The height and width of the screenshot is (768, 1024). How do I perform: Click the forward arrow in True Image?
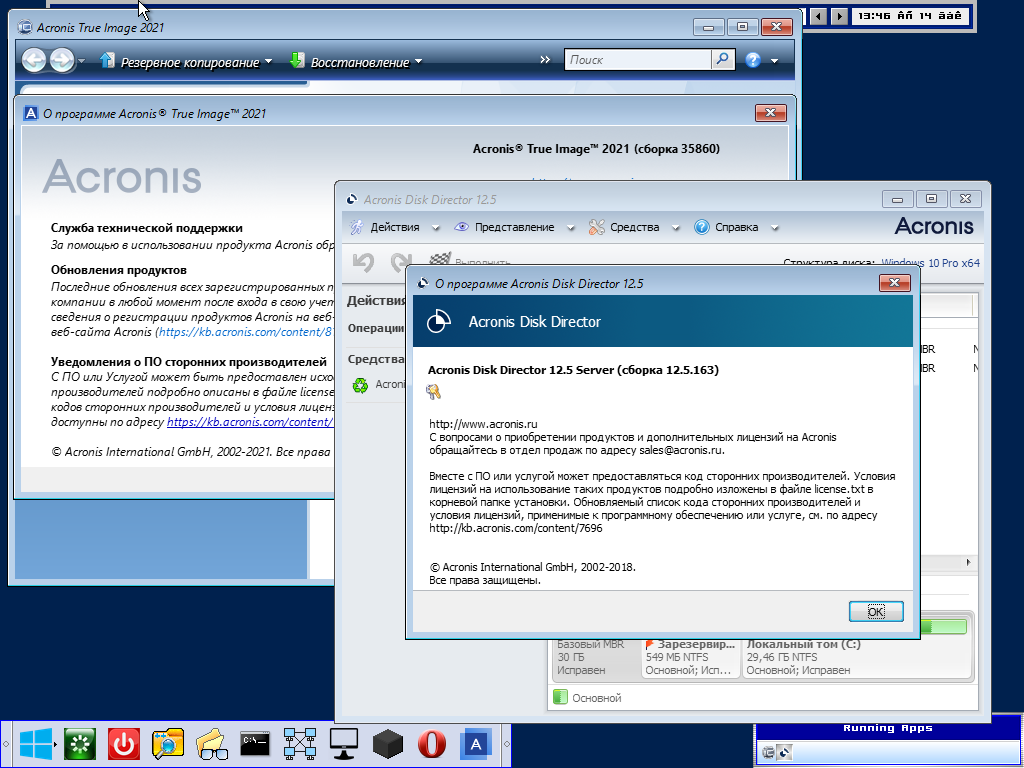62,61
